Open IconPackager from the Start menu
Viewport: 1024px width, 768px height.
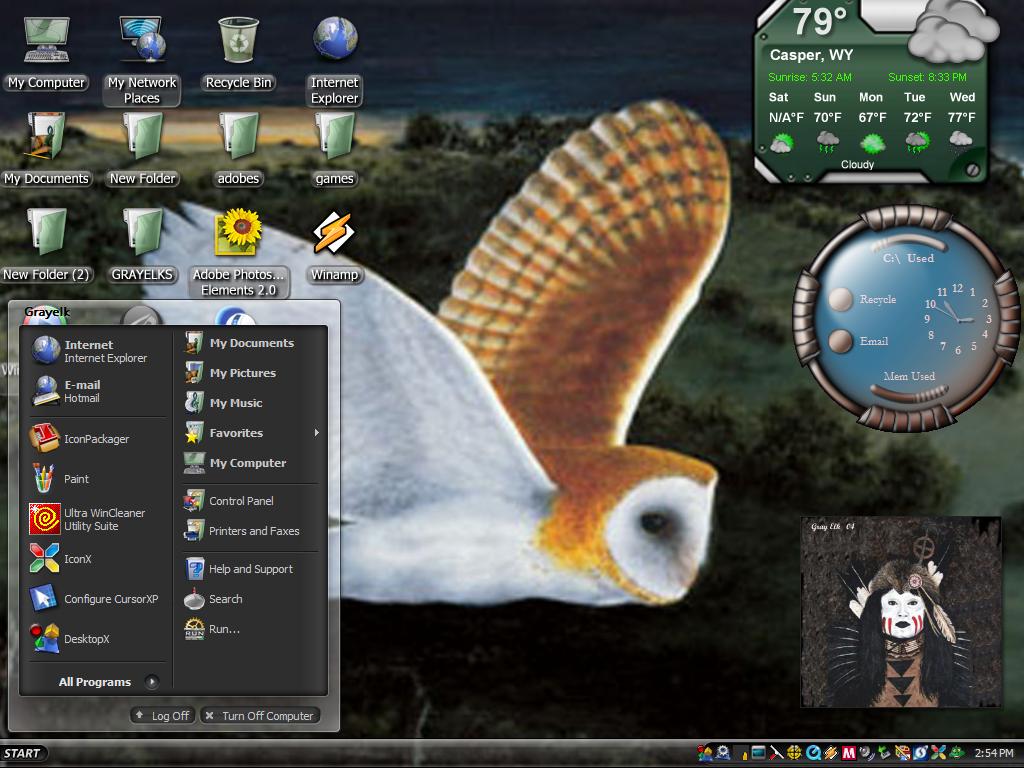coord(97,438)
